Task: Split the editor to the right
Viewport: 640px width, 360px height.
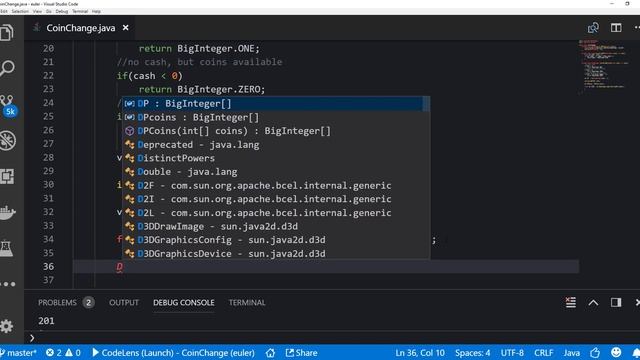Action: 616,28
